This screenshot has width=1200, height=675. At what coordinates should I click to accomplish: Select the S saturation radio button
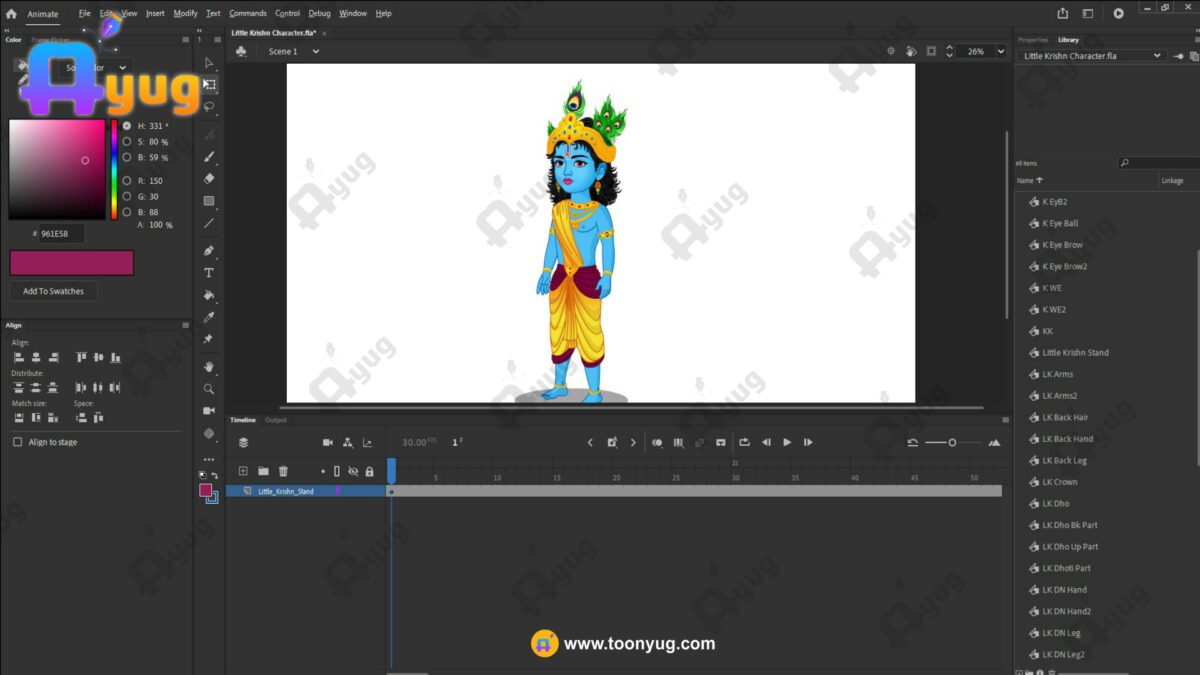[x=127, y=142]
